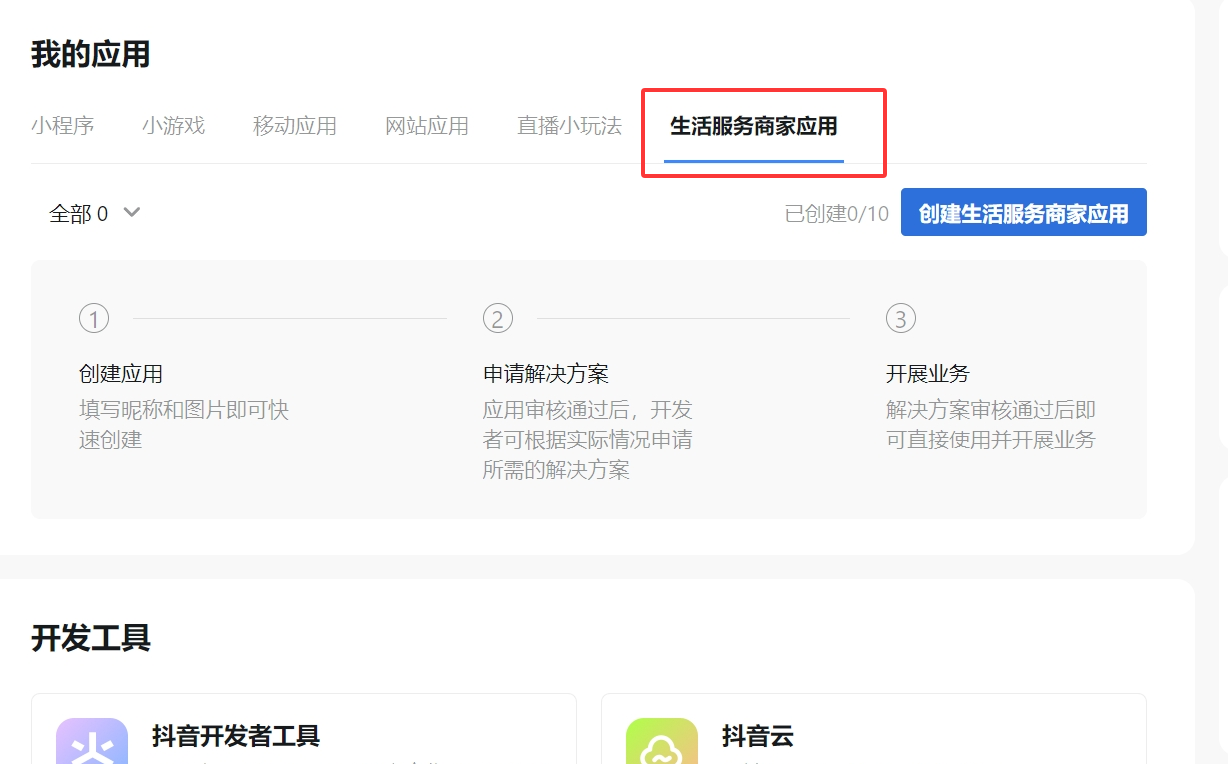Click the 解决方案审核通过后 description text

coord(991,425)
